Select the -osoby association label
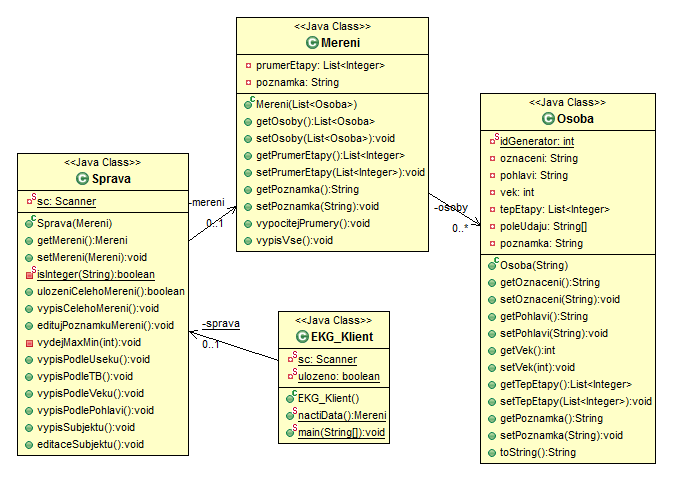The height and width of the screenshot is (480, 673). point(451,207)
